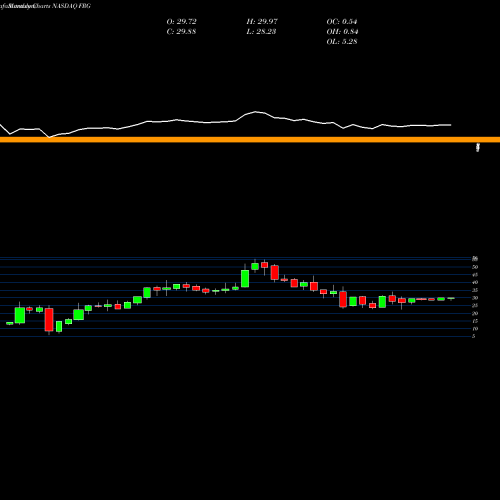Click the 30 price axis label
The height and width of the screenshot is (500, 500).
point(475,298)
